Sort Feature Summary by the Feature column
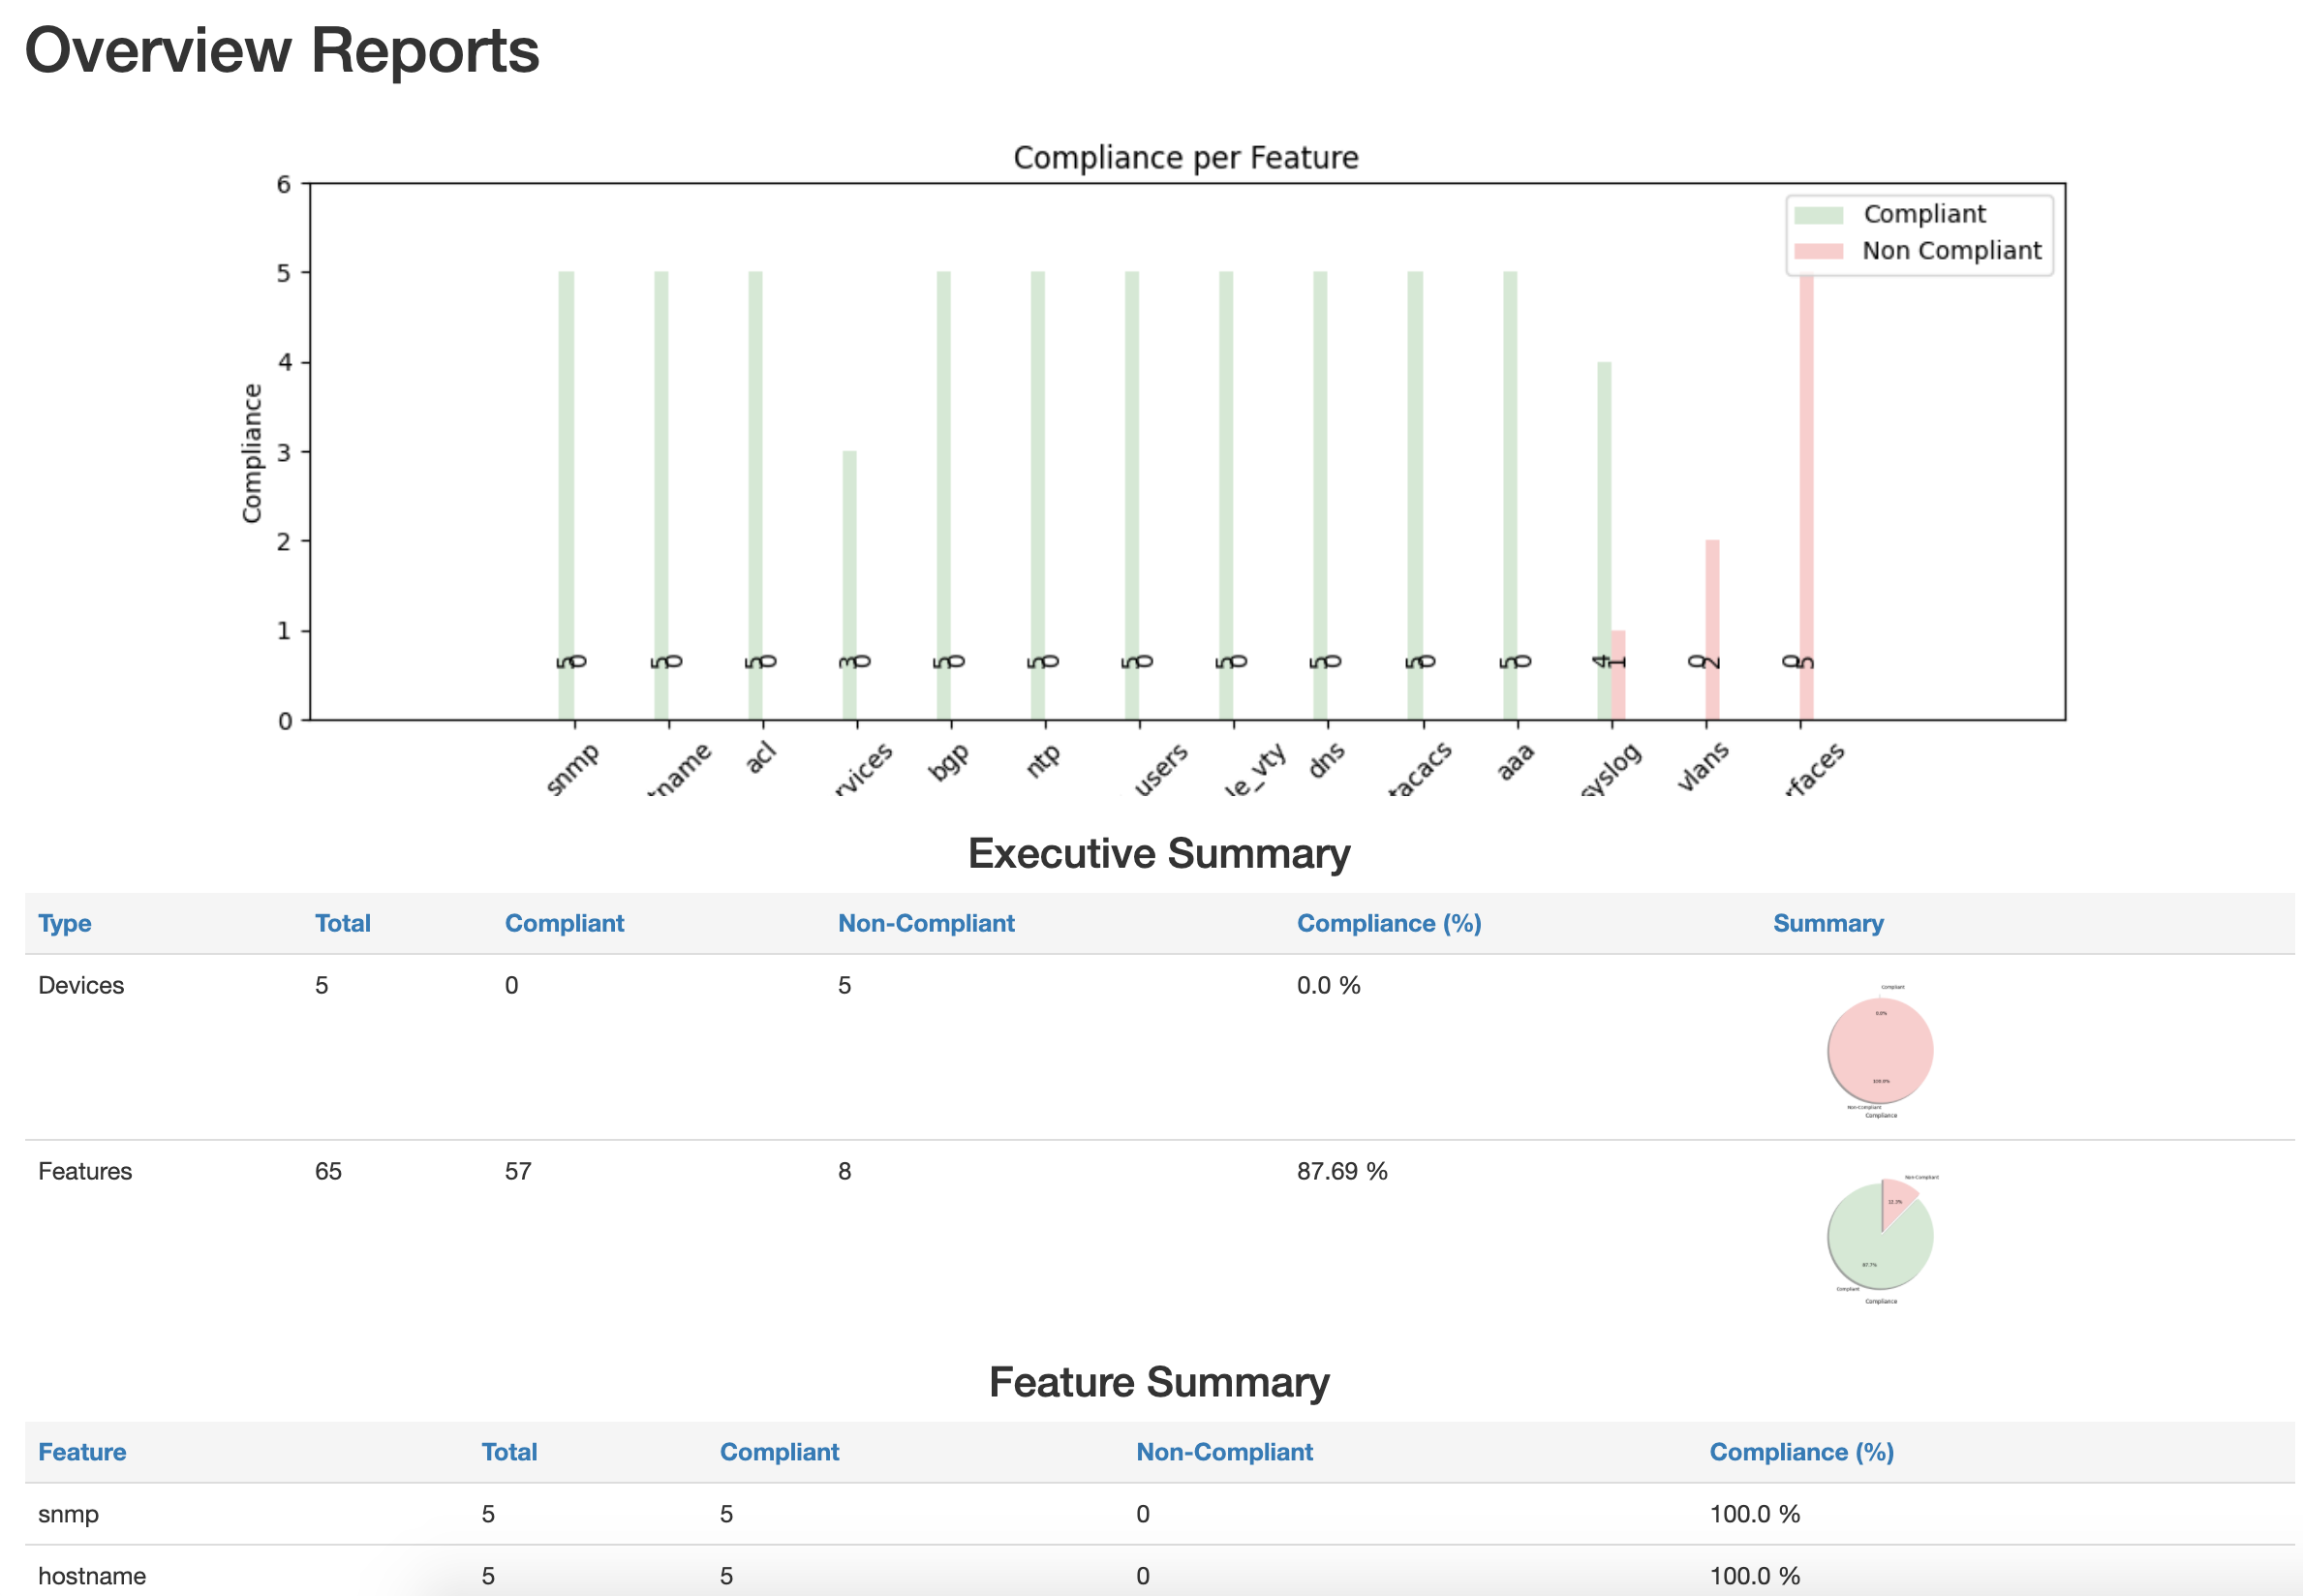This screenshot has width=2303, height=1596. click(x=82, y=1451)
